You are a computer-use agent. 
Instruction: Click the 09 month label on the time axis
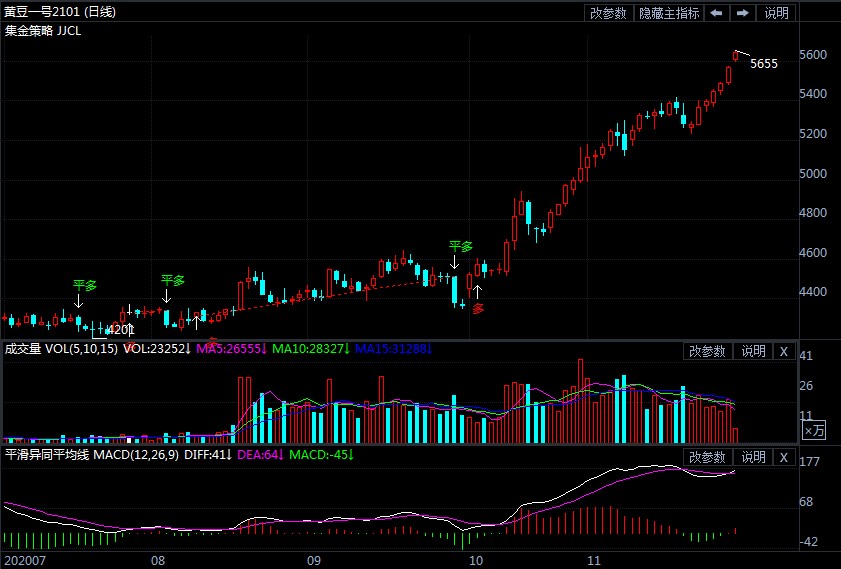click(314, 561)
